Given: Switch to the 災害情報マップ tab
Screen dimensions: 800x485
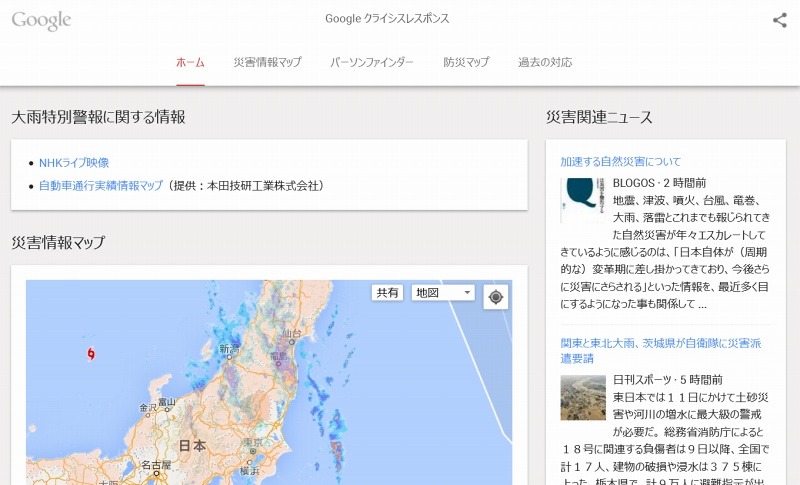Looking at the screenshot, I should pos(268,62).
